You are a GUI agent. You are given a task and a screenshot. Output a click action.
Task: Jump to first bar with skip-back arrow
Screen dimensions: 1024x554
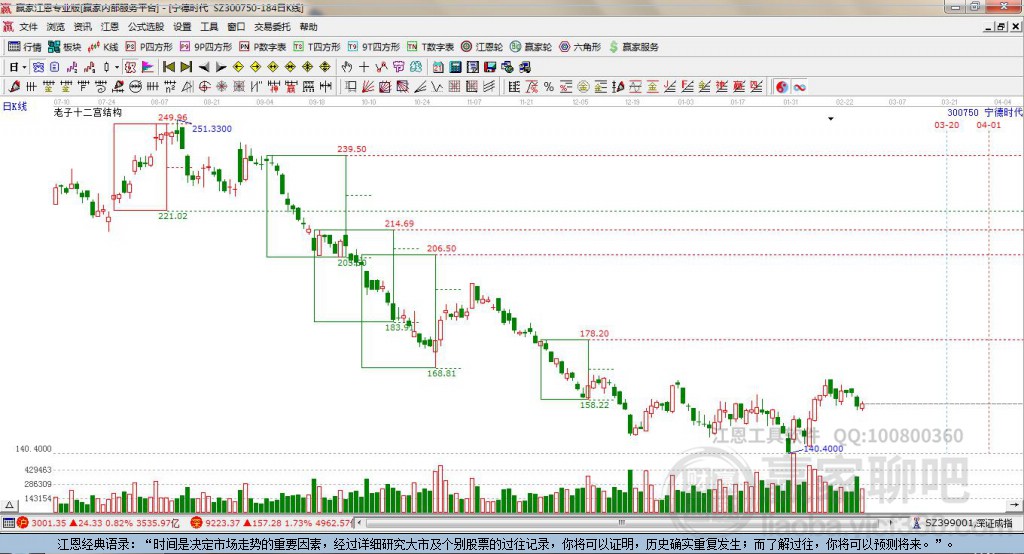click(x=168, y=67)
